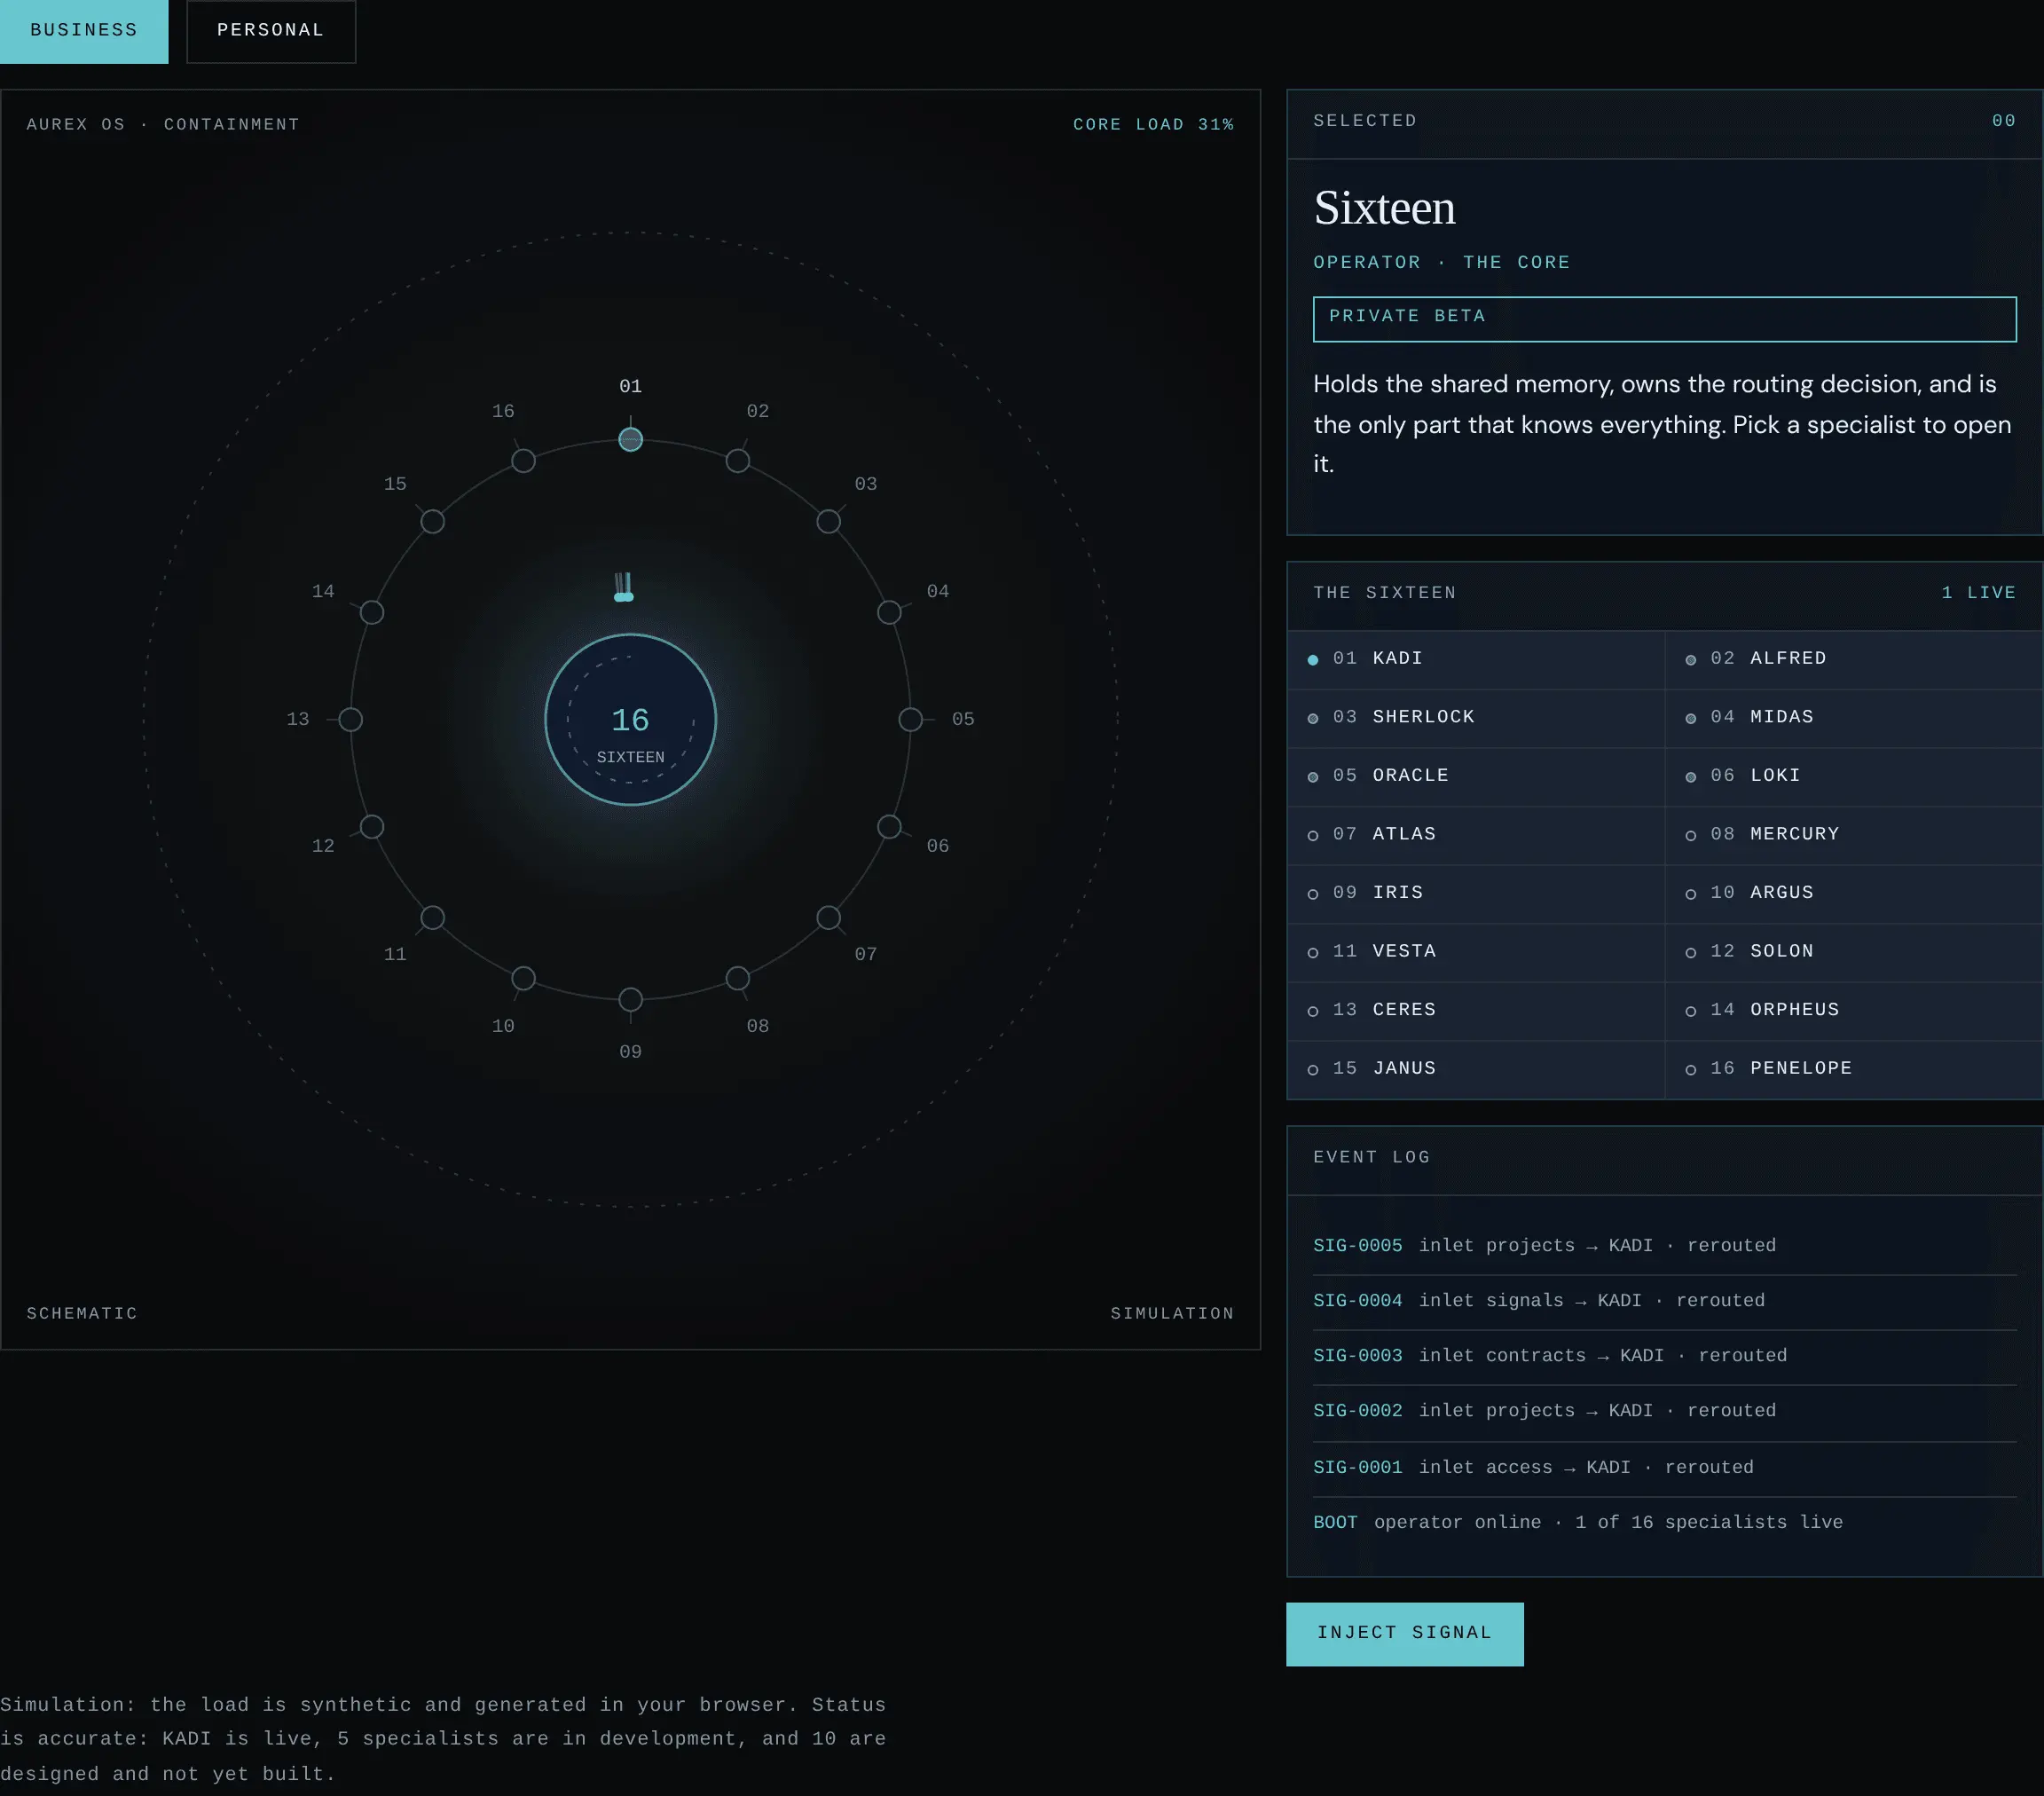This screenshot has width=2044, height=1796.
Task: Select node 14 on the ring
Action: 371,612
